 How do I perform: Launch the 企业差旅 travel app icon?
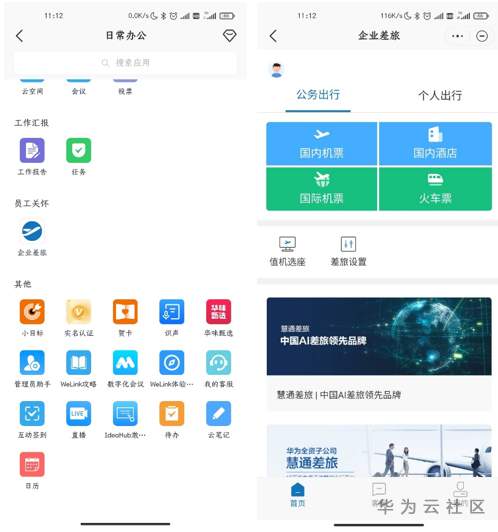32,231
